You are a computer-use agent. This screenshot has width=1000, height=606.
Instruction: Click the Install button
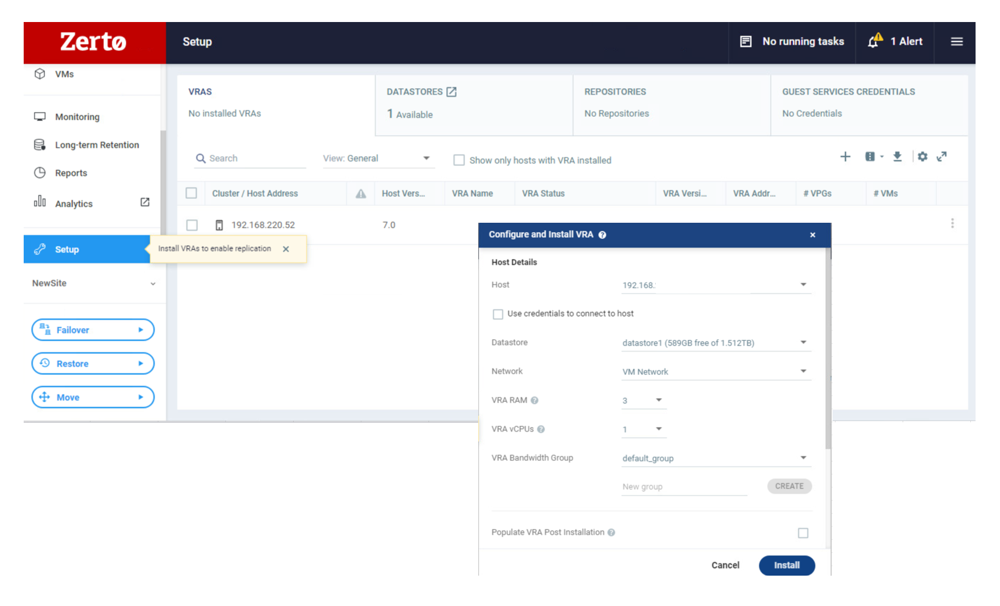click(787, 566)
